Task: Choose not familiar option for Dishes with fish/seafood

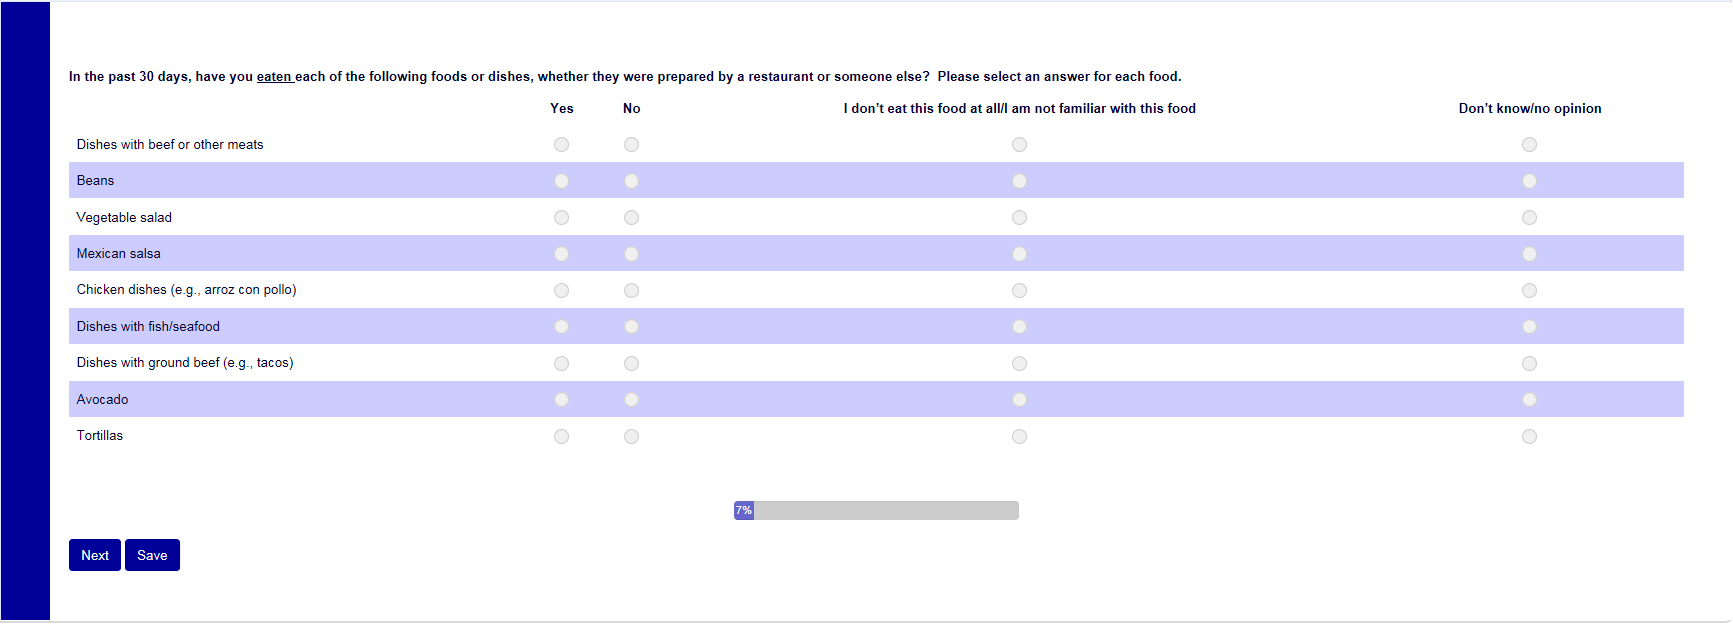Action: coord(1019,327)
